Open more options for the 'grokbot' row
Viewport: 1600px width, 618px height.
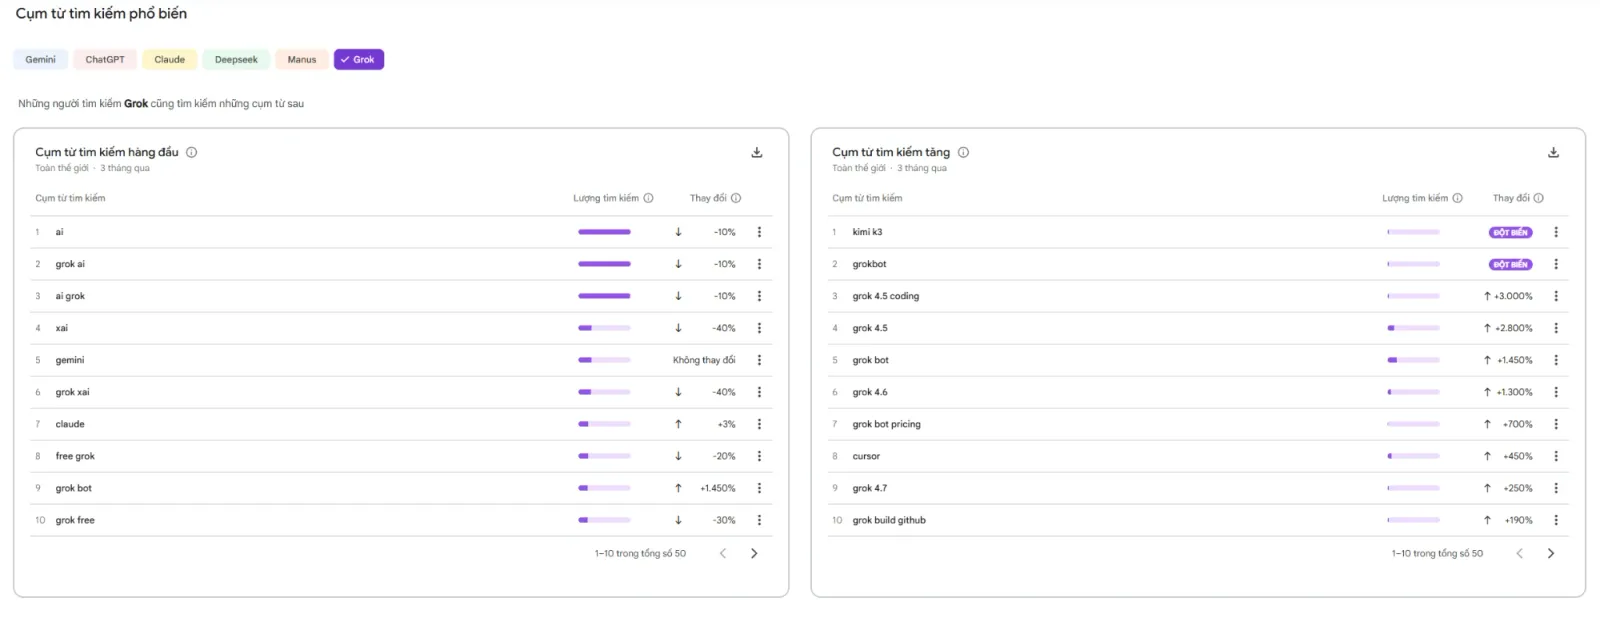pos(1556,264)
